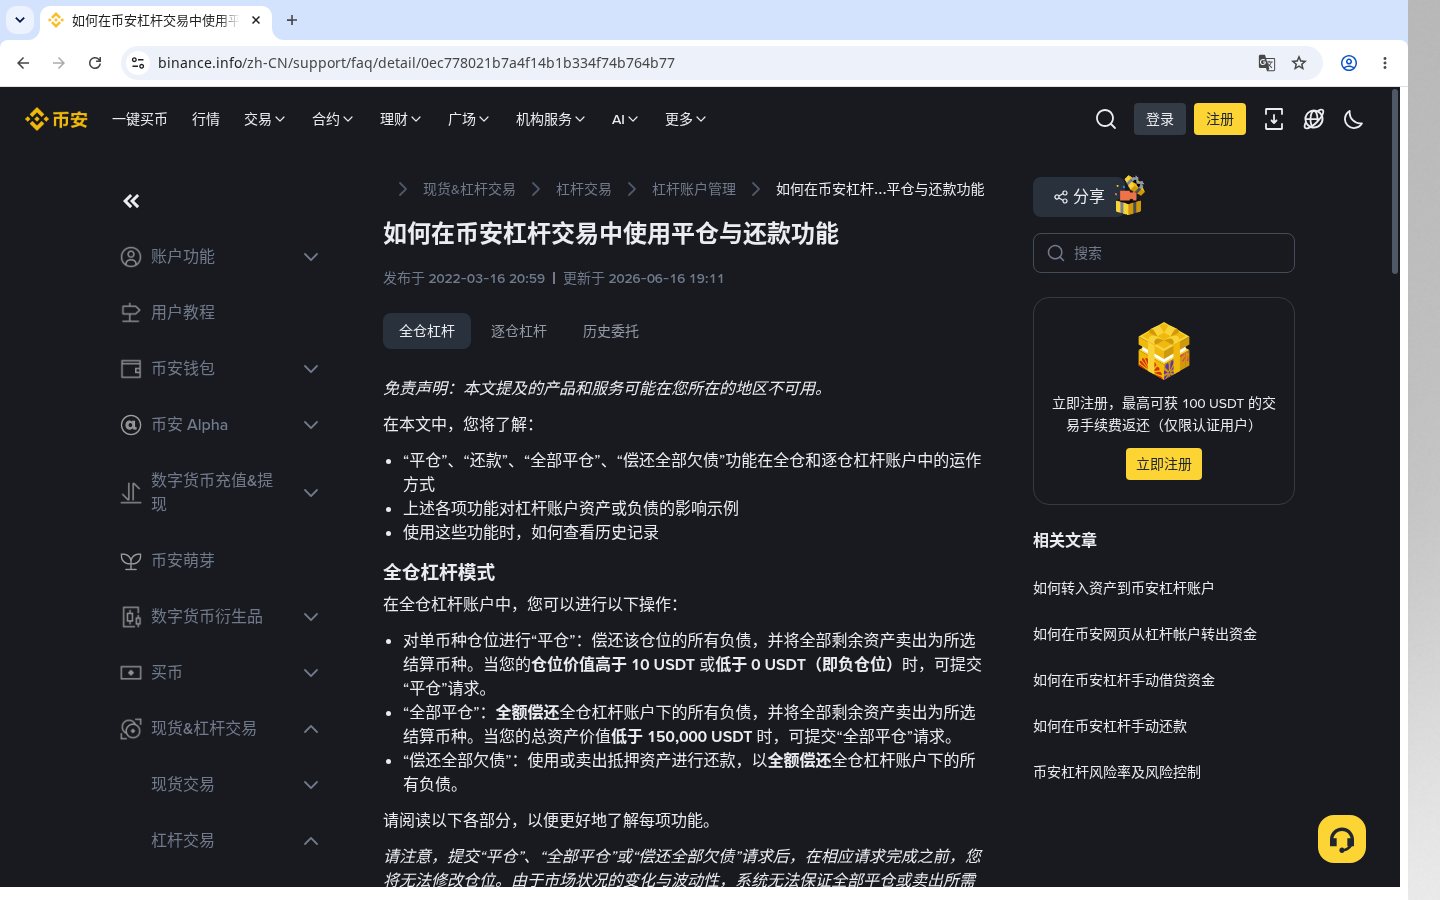Click the 币安 Alpha icon
This screenshot has height=900, width=1440.
click(131, 425)
